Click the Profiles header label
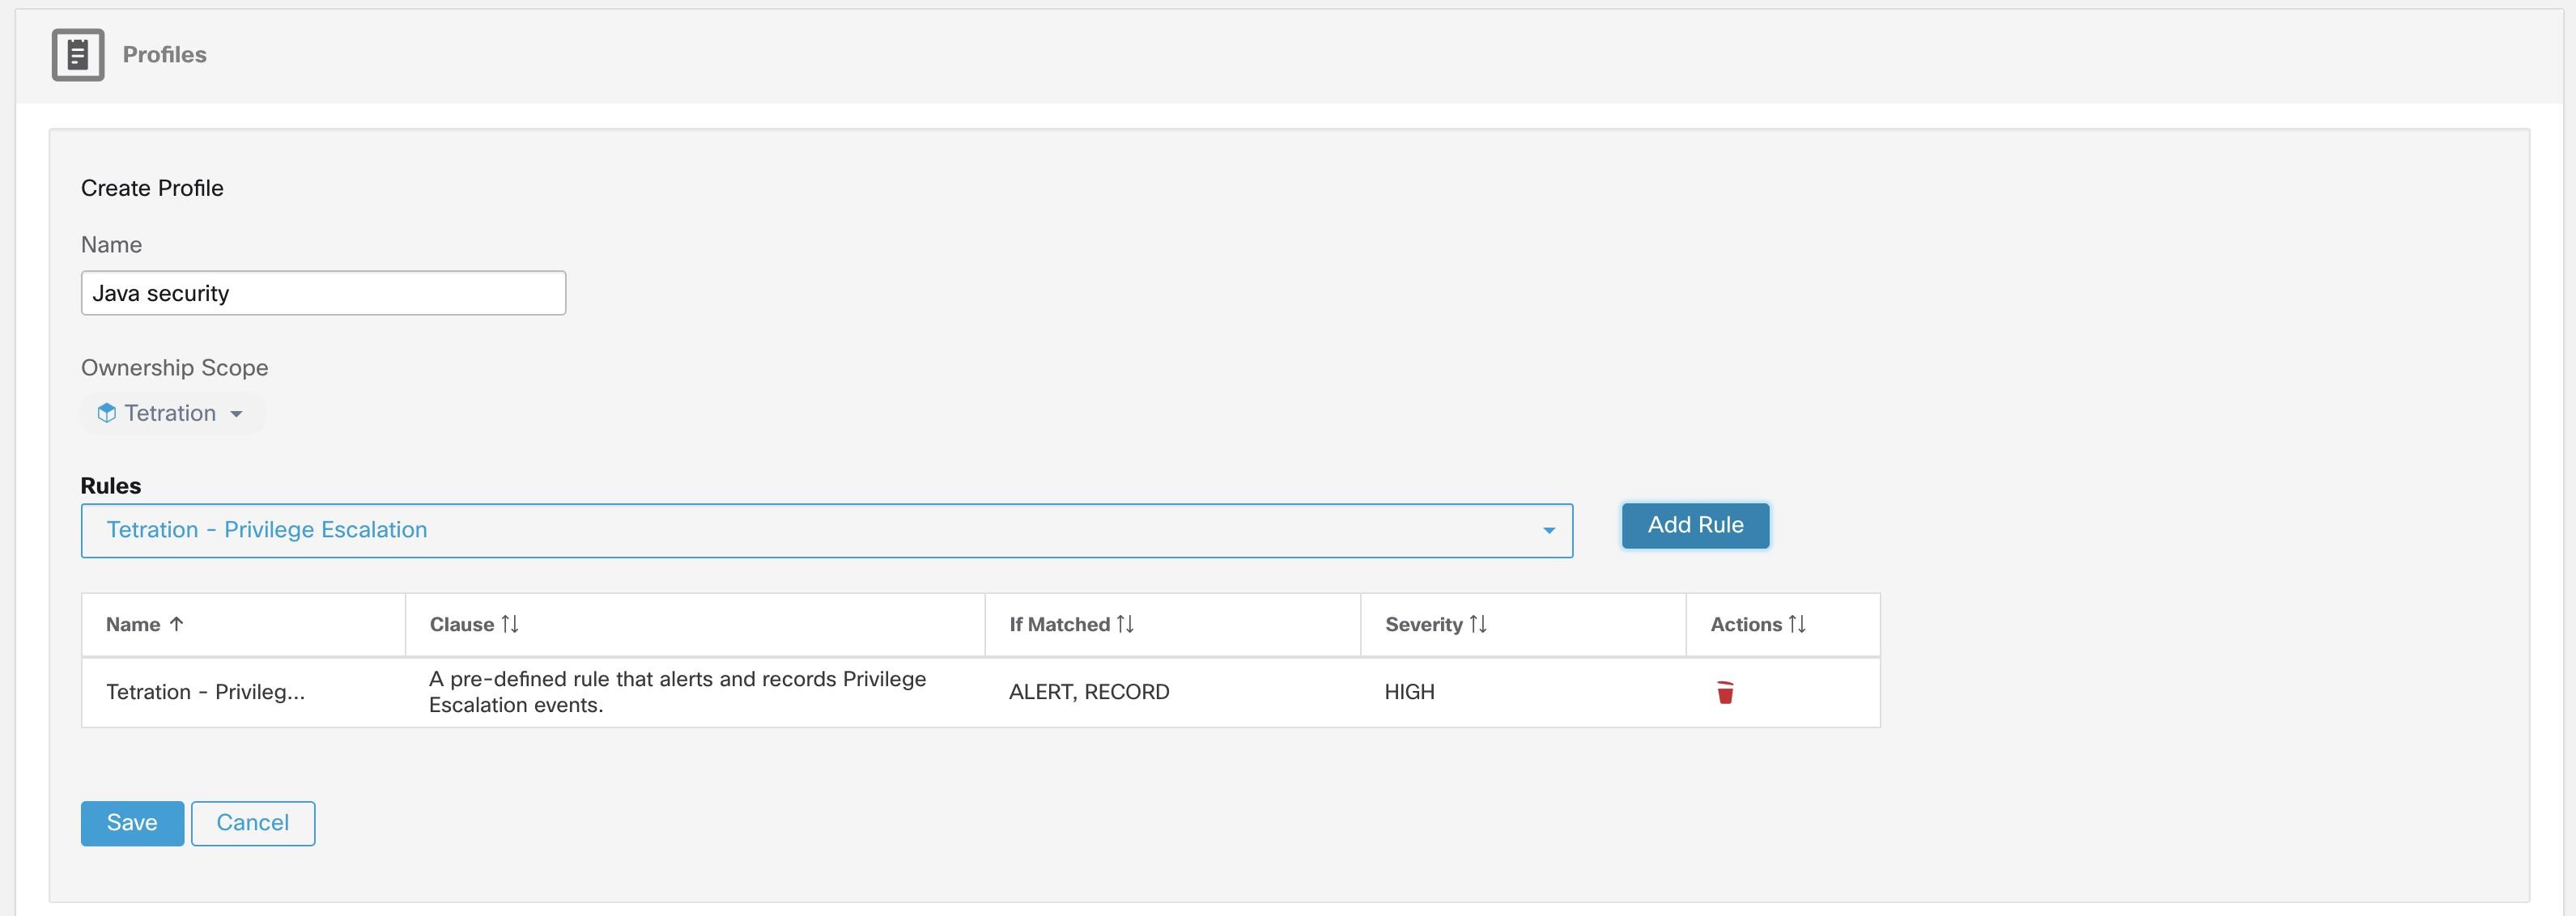 163,55
